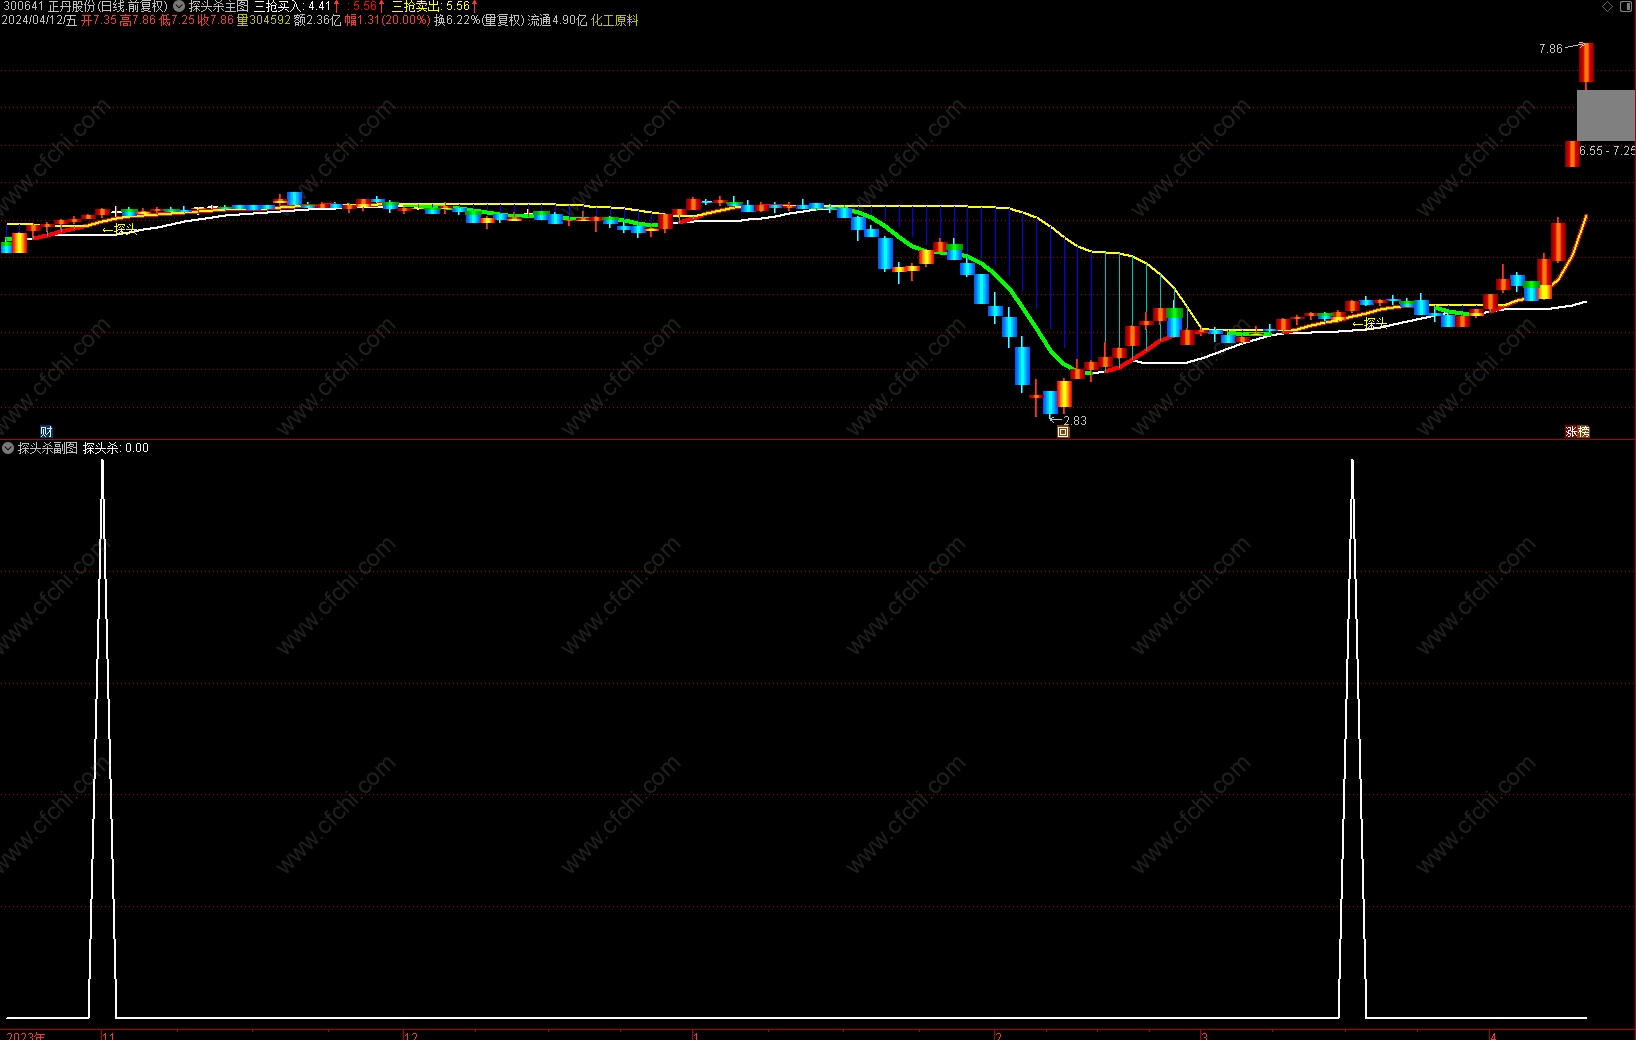Click month 4 on the time axis
This screenshot has height=1040, width=1636.
[1493, 1035]
